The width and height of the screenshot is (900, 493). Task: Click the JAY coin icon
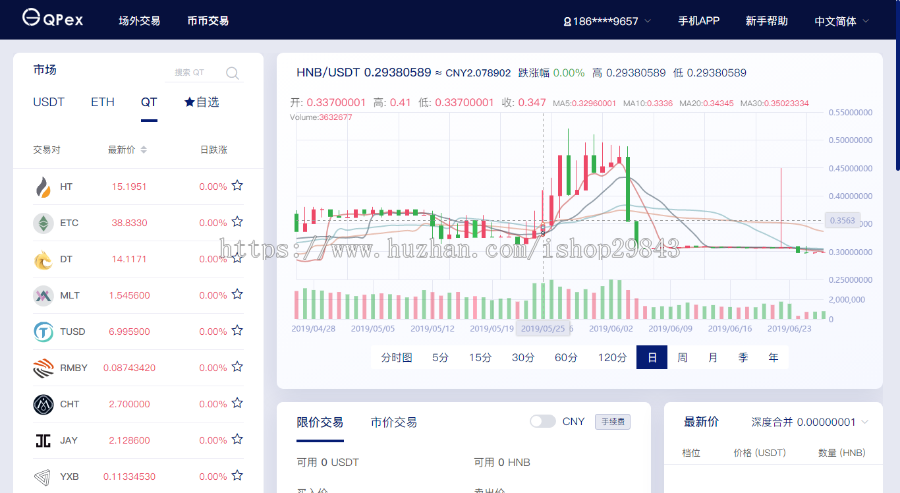tap(43, 441)
